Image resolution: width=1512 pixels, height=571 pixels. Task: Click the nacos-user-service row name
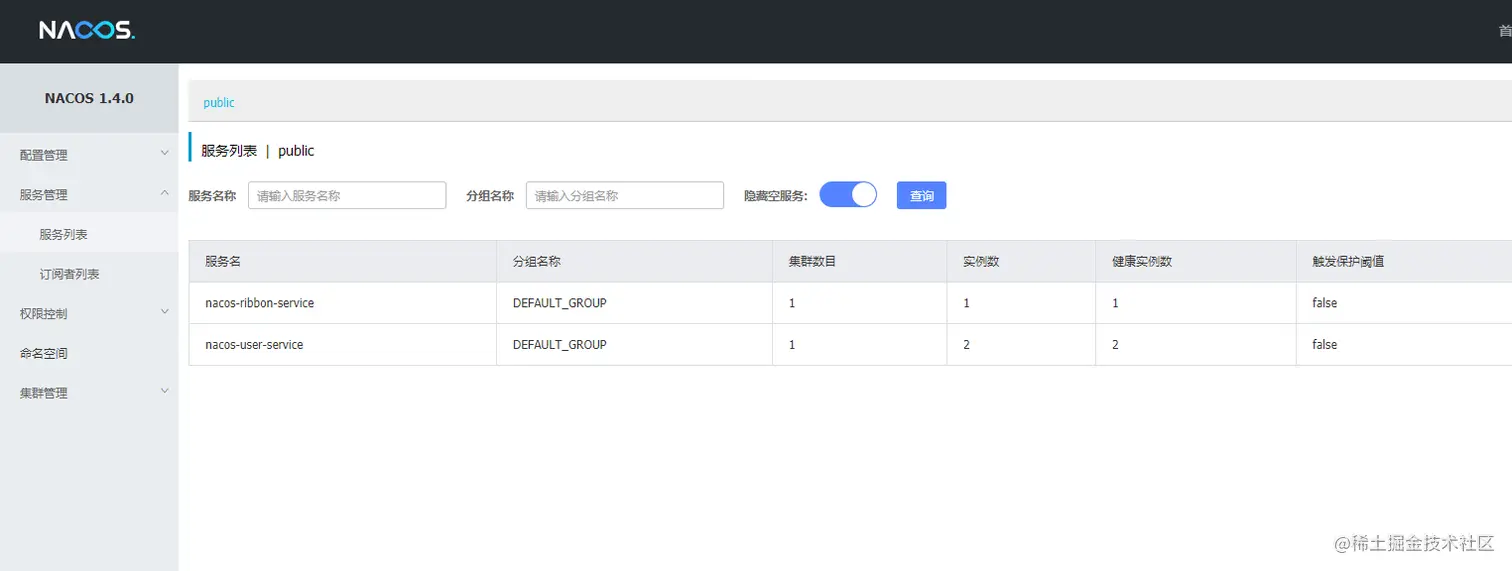254,344
